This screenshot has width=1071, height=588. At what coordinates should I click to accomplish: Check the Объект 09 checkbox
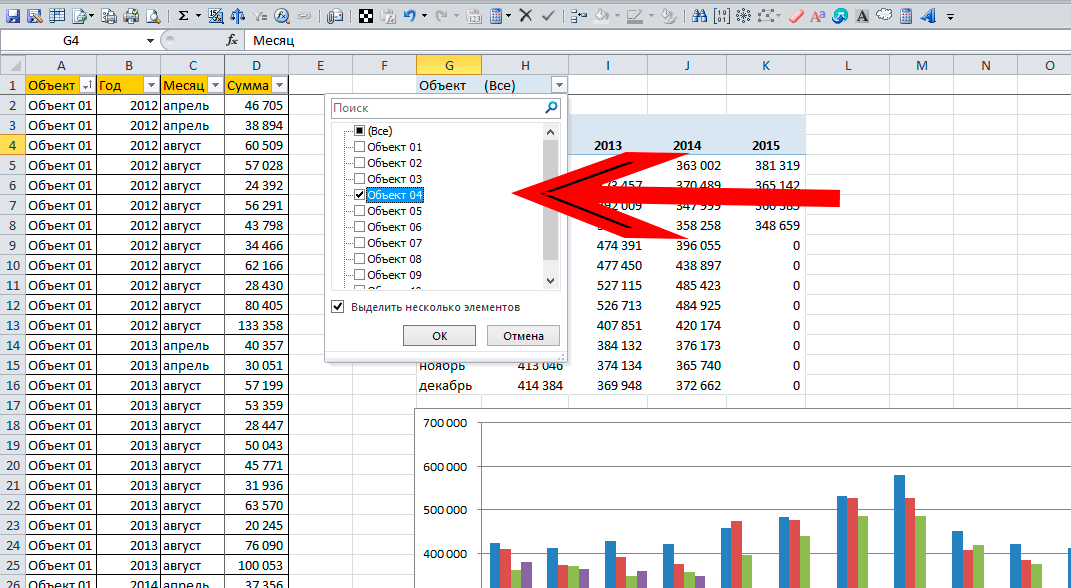[360, 275]
